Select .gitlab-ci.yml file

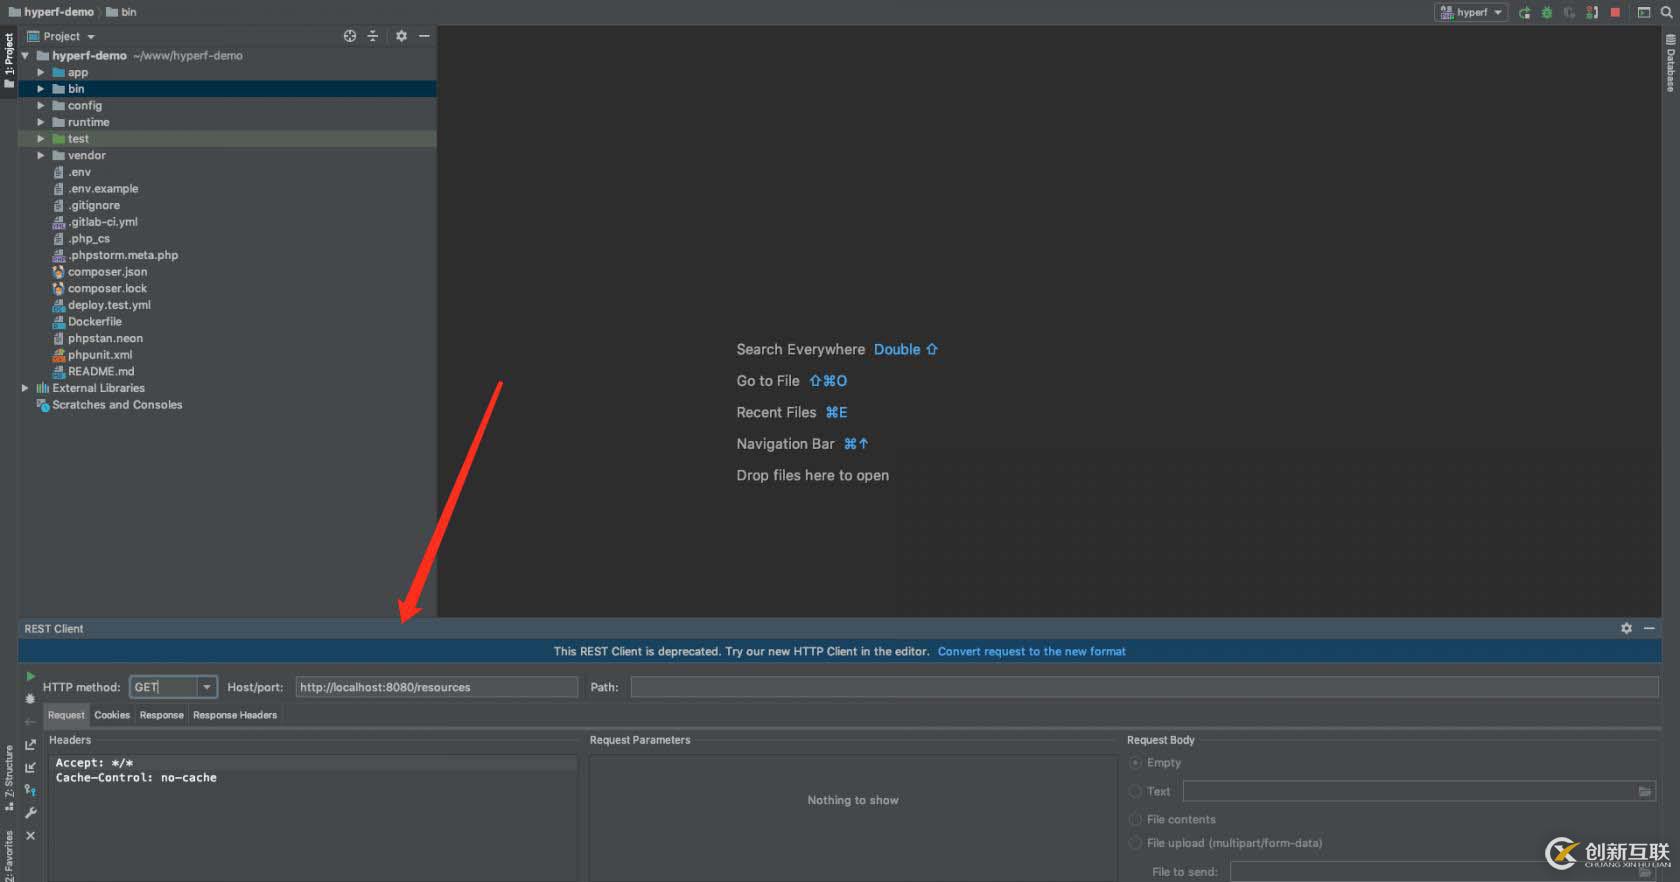pyautogui.click(x=103, y=222)
